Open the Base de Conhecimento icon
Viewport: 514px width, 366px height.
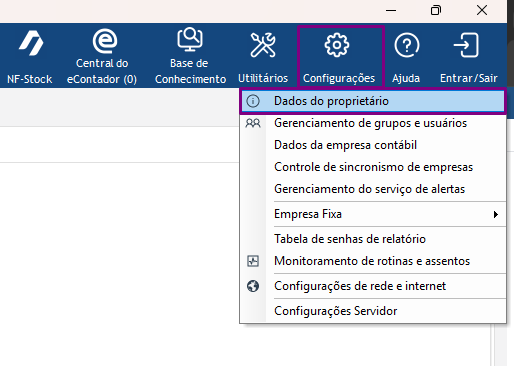pos(190,40)
